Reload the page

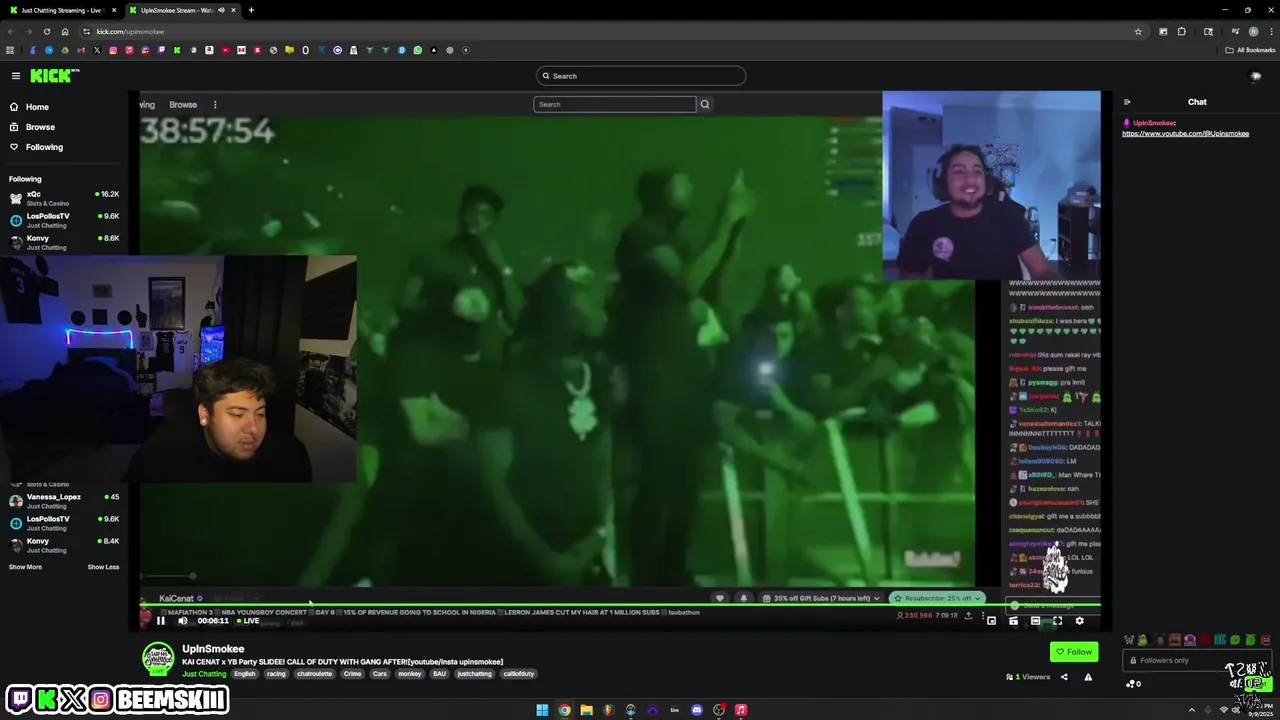(47, 31)
